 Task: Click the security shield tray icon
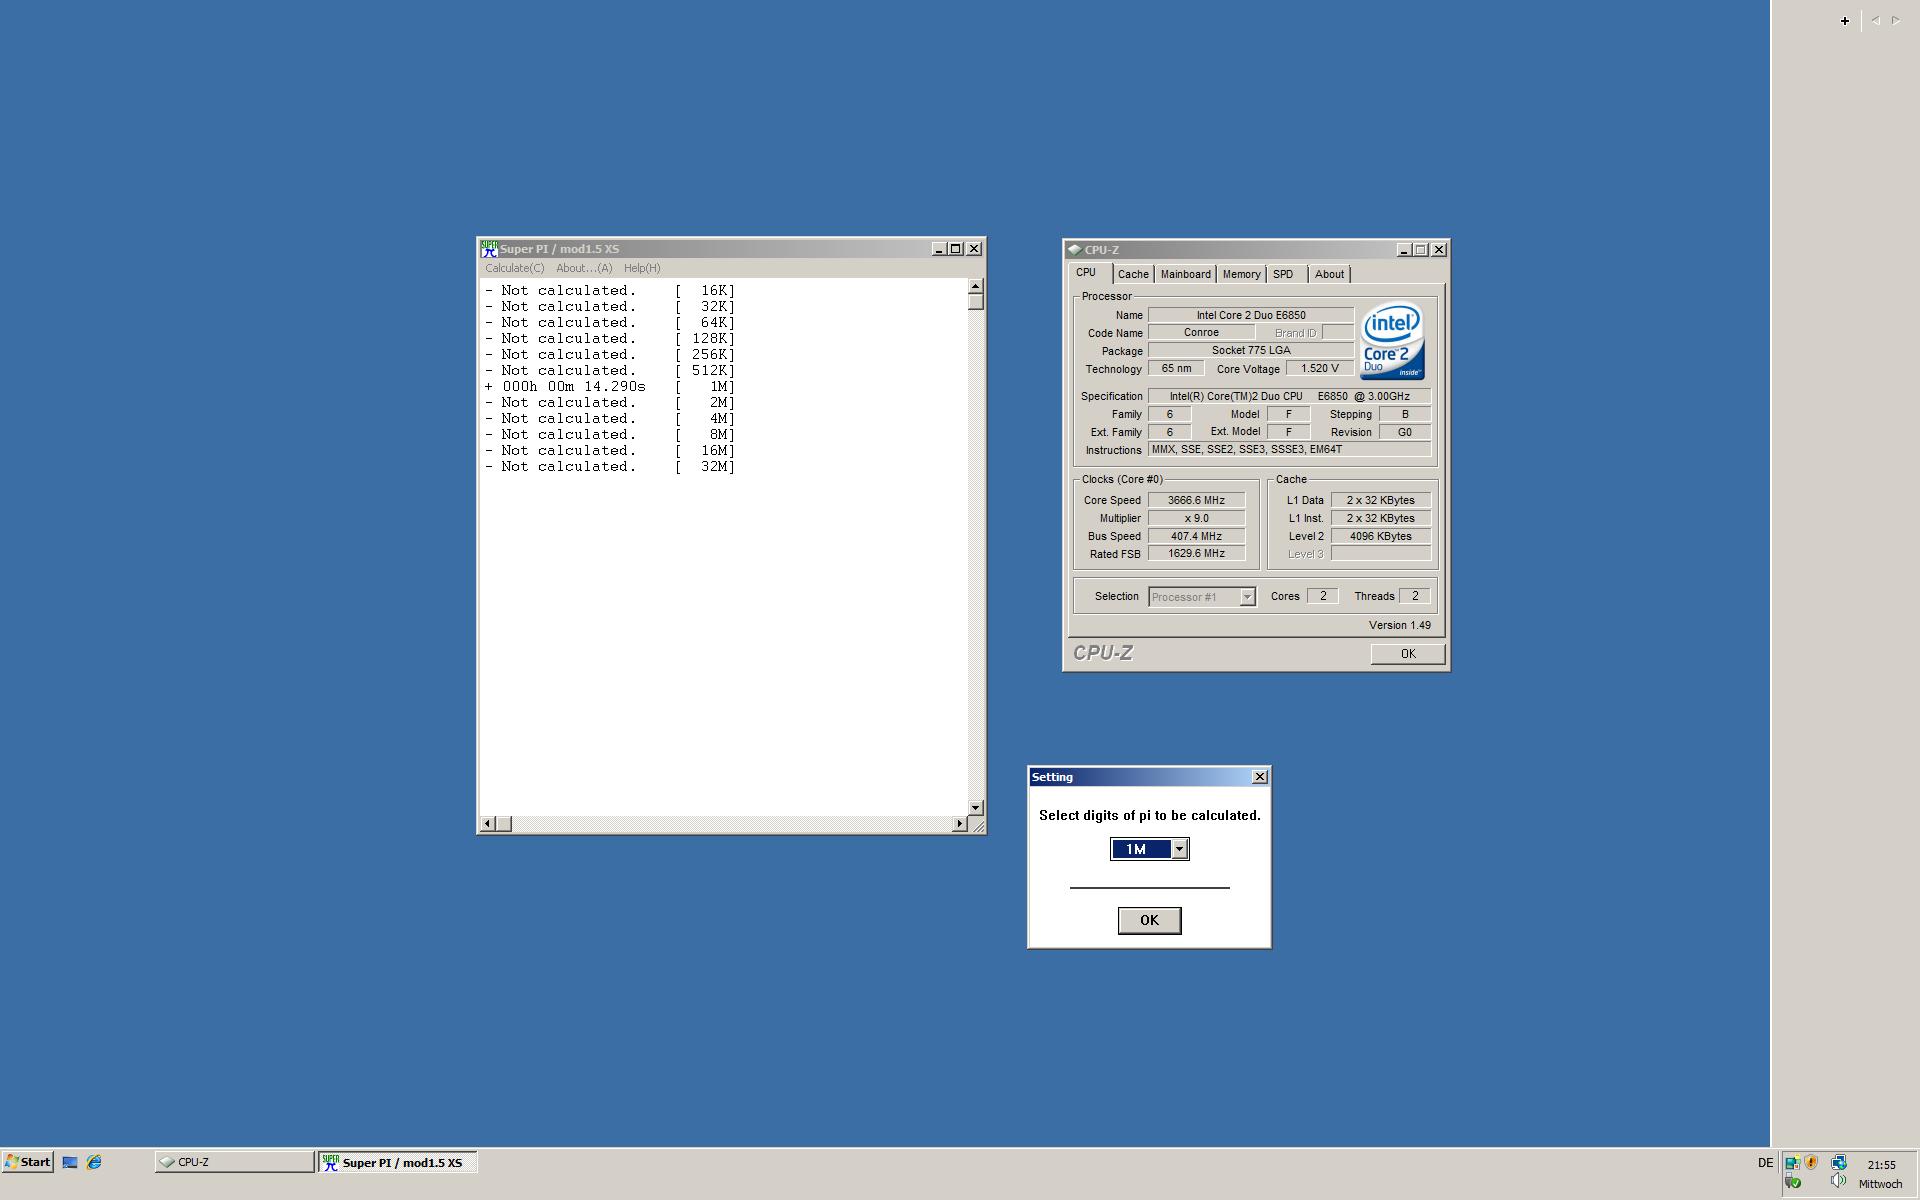pos(1811,1163)
